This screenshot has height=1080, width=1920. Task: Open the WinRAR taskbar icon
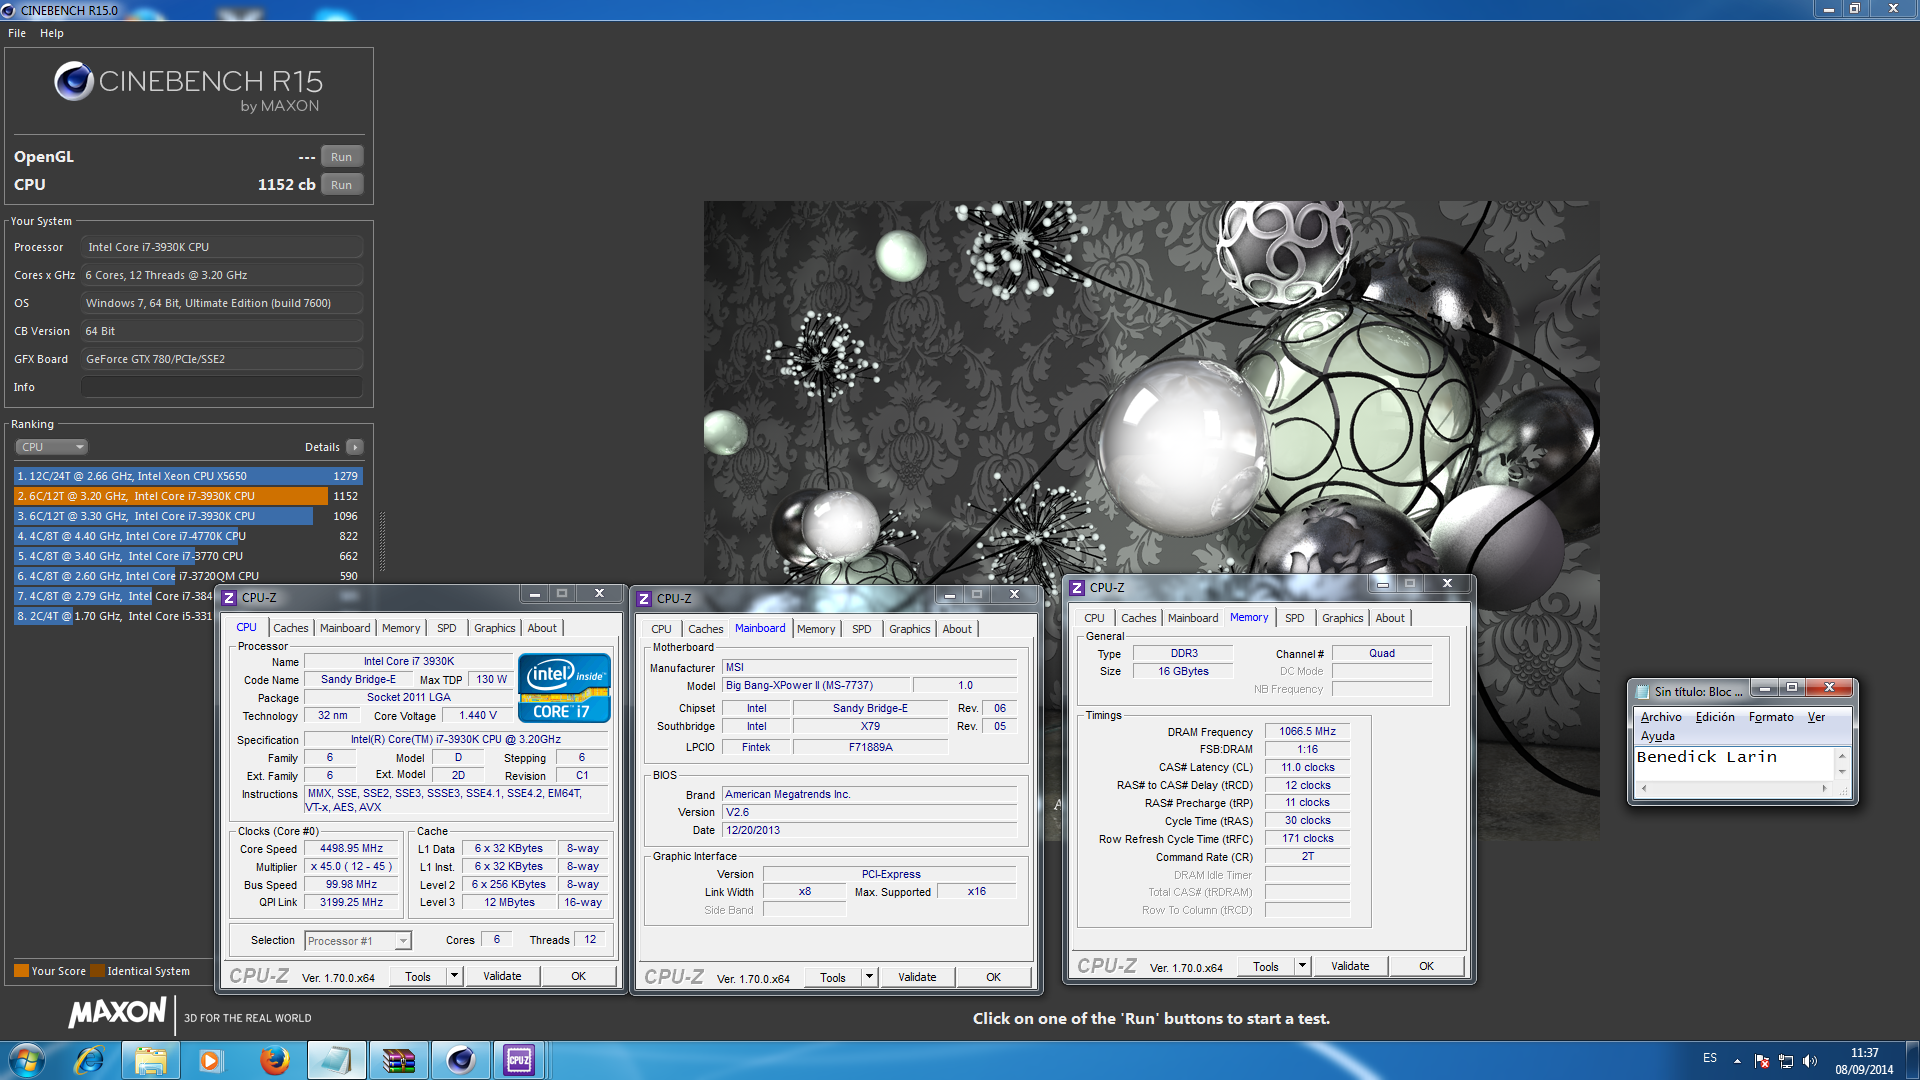pos(398,1060)
